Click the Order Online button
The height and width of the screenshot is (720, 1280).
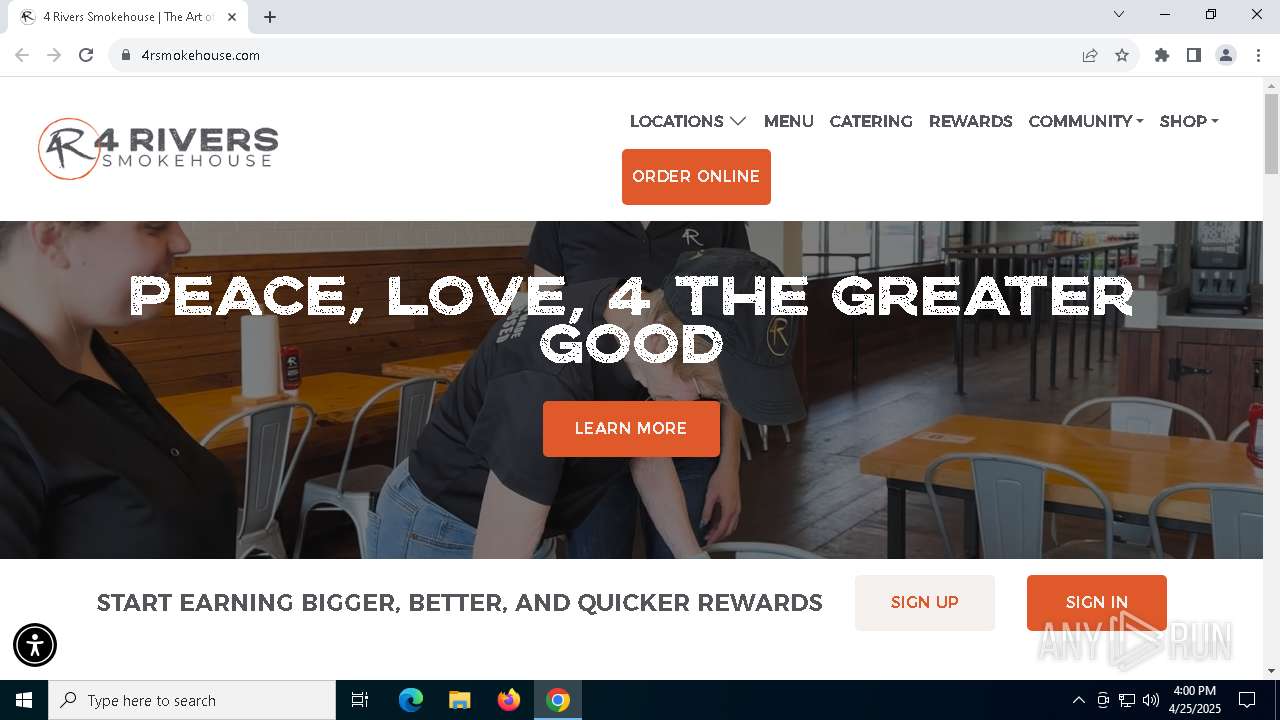pyautogui.click(x=696, y=177)
